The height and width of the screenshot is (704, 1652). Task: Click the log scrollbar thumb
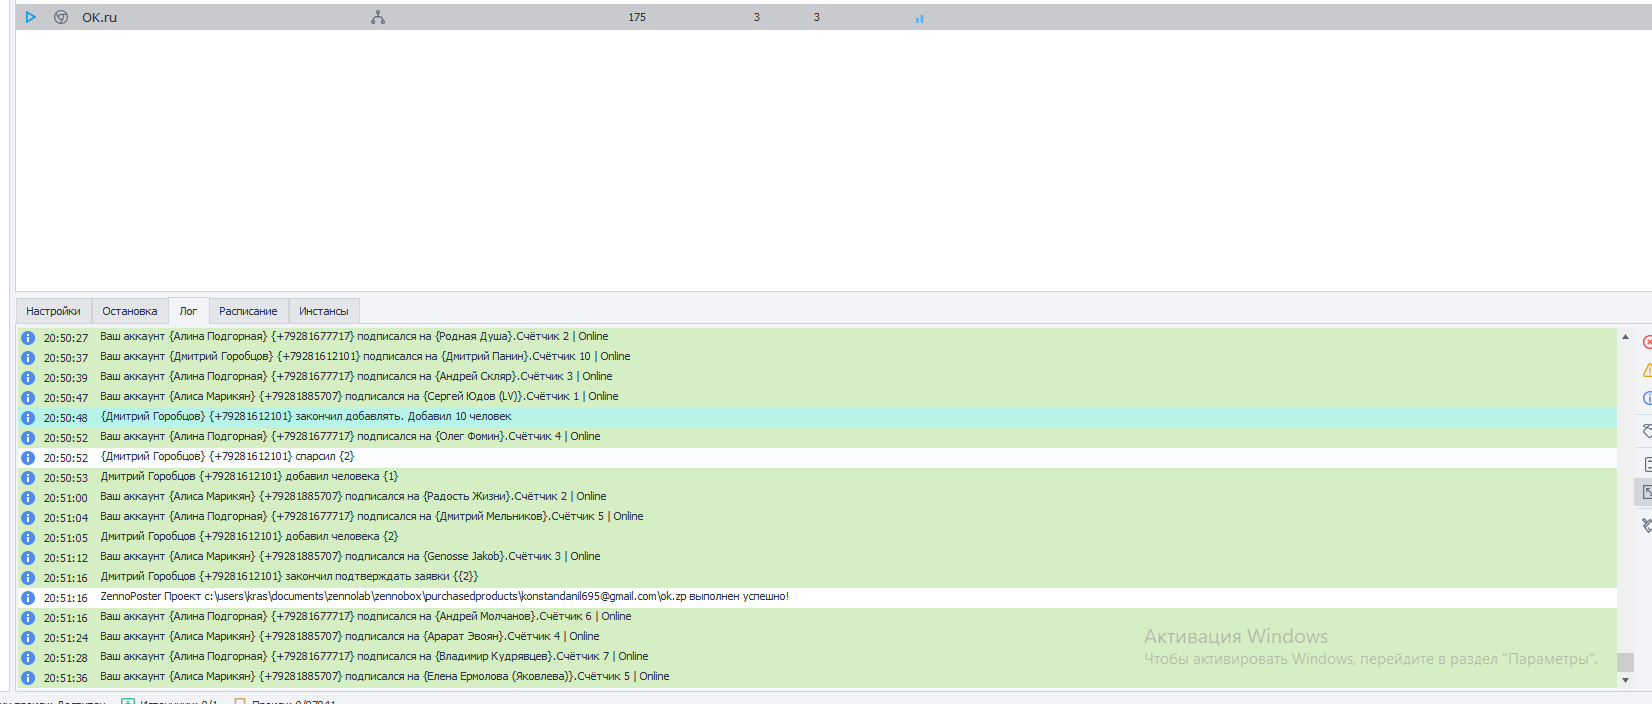[x=1625, y=662]
